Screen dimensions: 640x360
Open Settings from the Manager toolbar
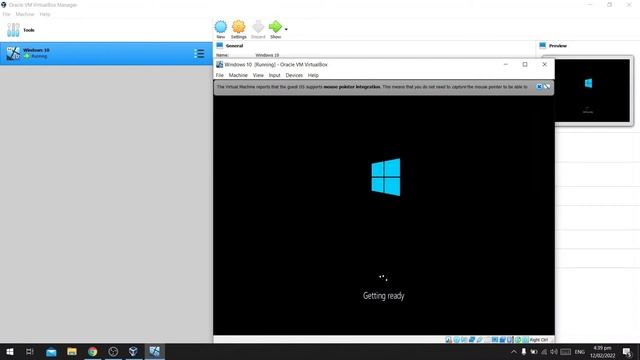pyautogui.click(x=239, y=27)
